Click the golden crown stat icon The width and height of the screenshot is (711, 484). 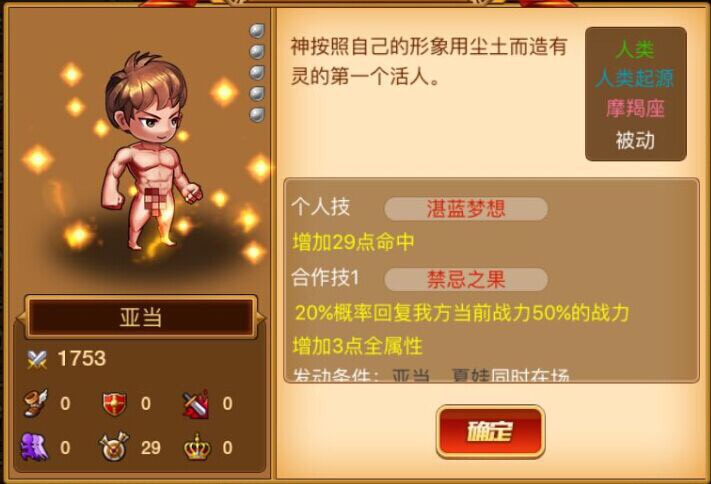click(x=197, y=447)
